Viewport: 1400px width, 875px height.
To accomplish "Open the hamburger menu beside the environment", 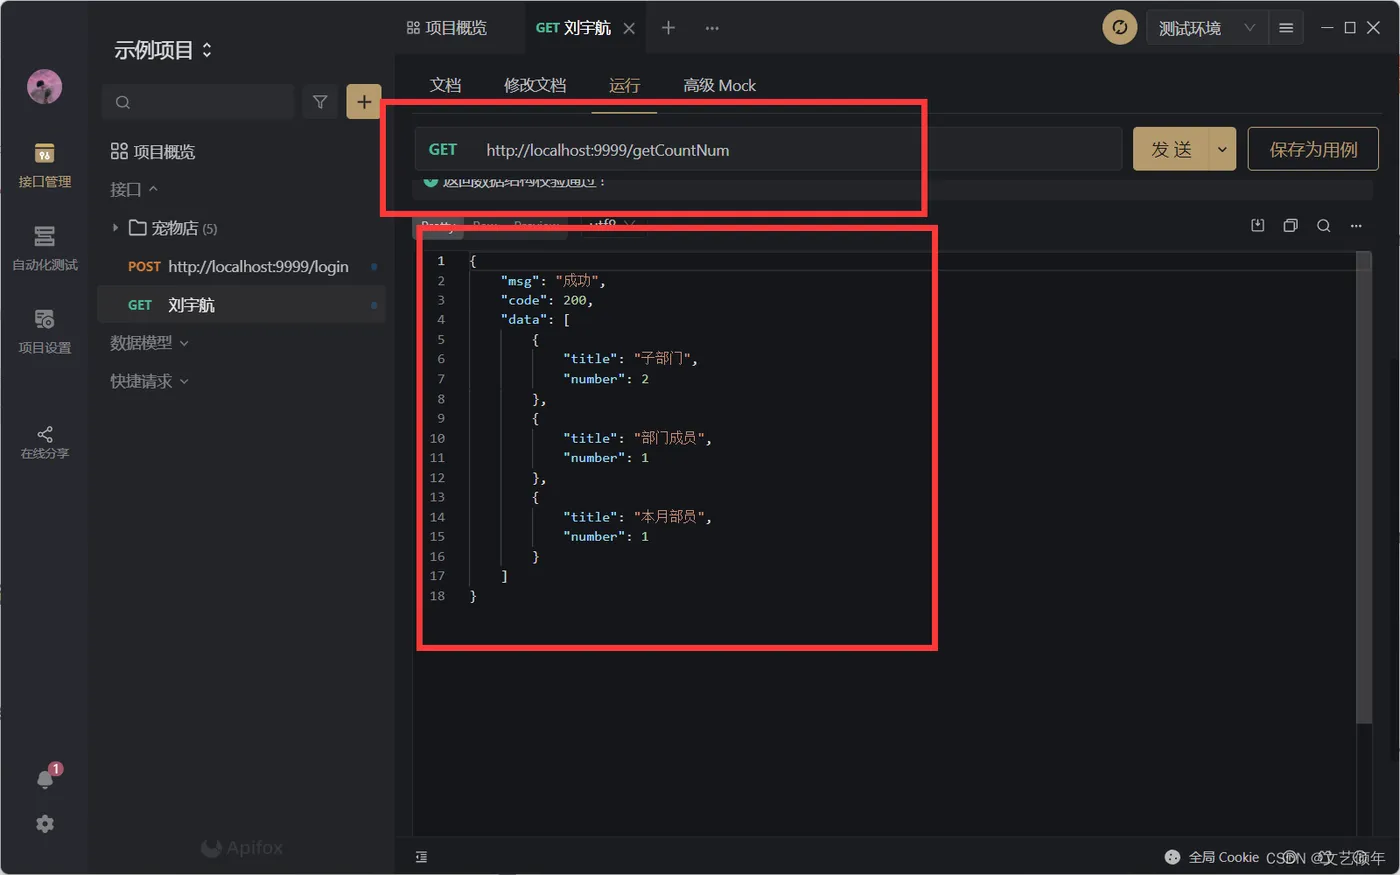I will tap(1286, 28).
